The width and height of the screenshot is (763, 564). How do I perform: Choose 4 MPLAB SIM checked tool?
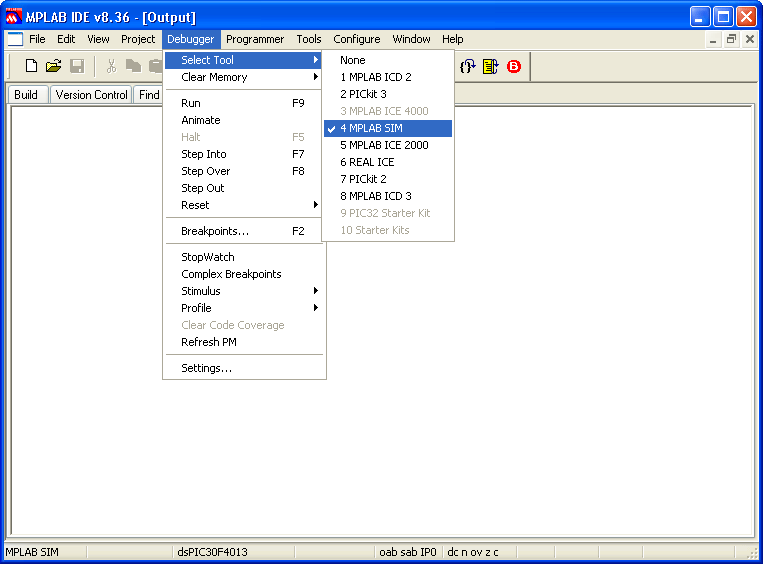[388, 128]
